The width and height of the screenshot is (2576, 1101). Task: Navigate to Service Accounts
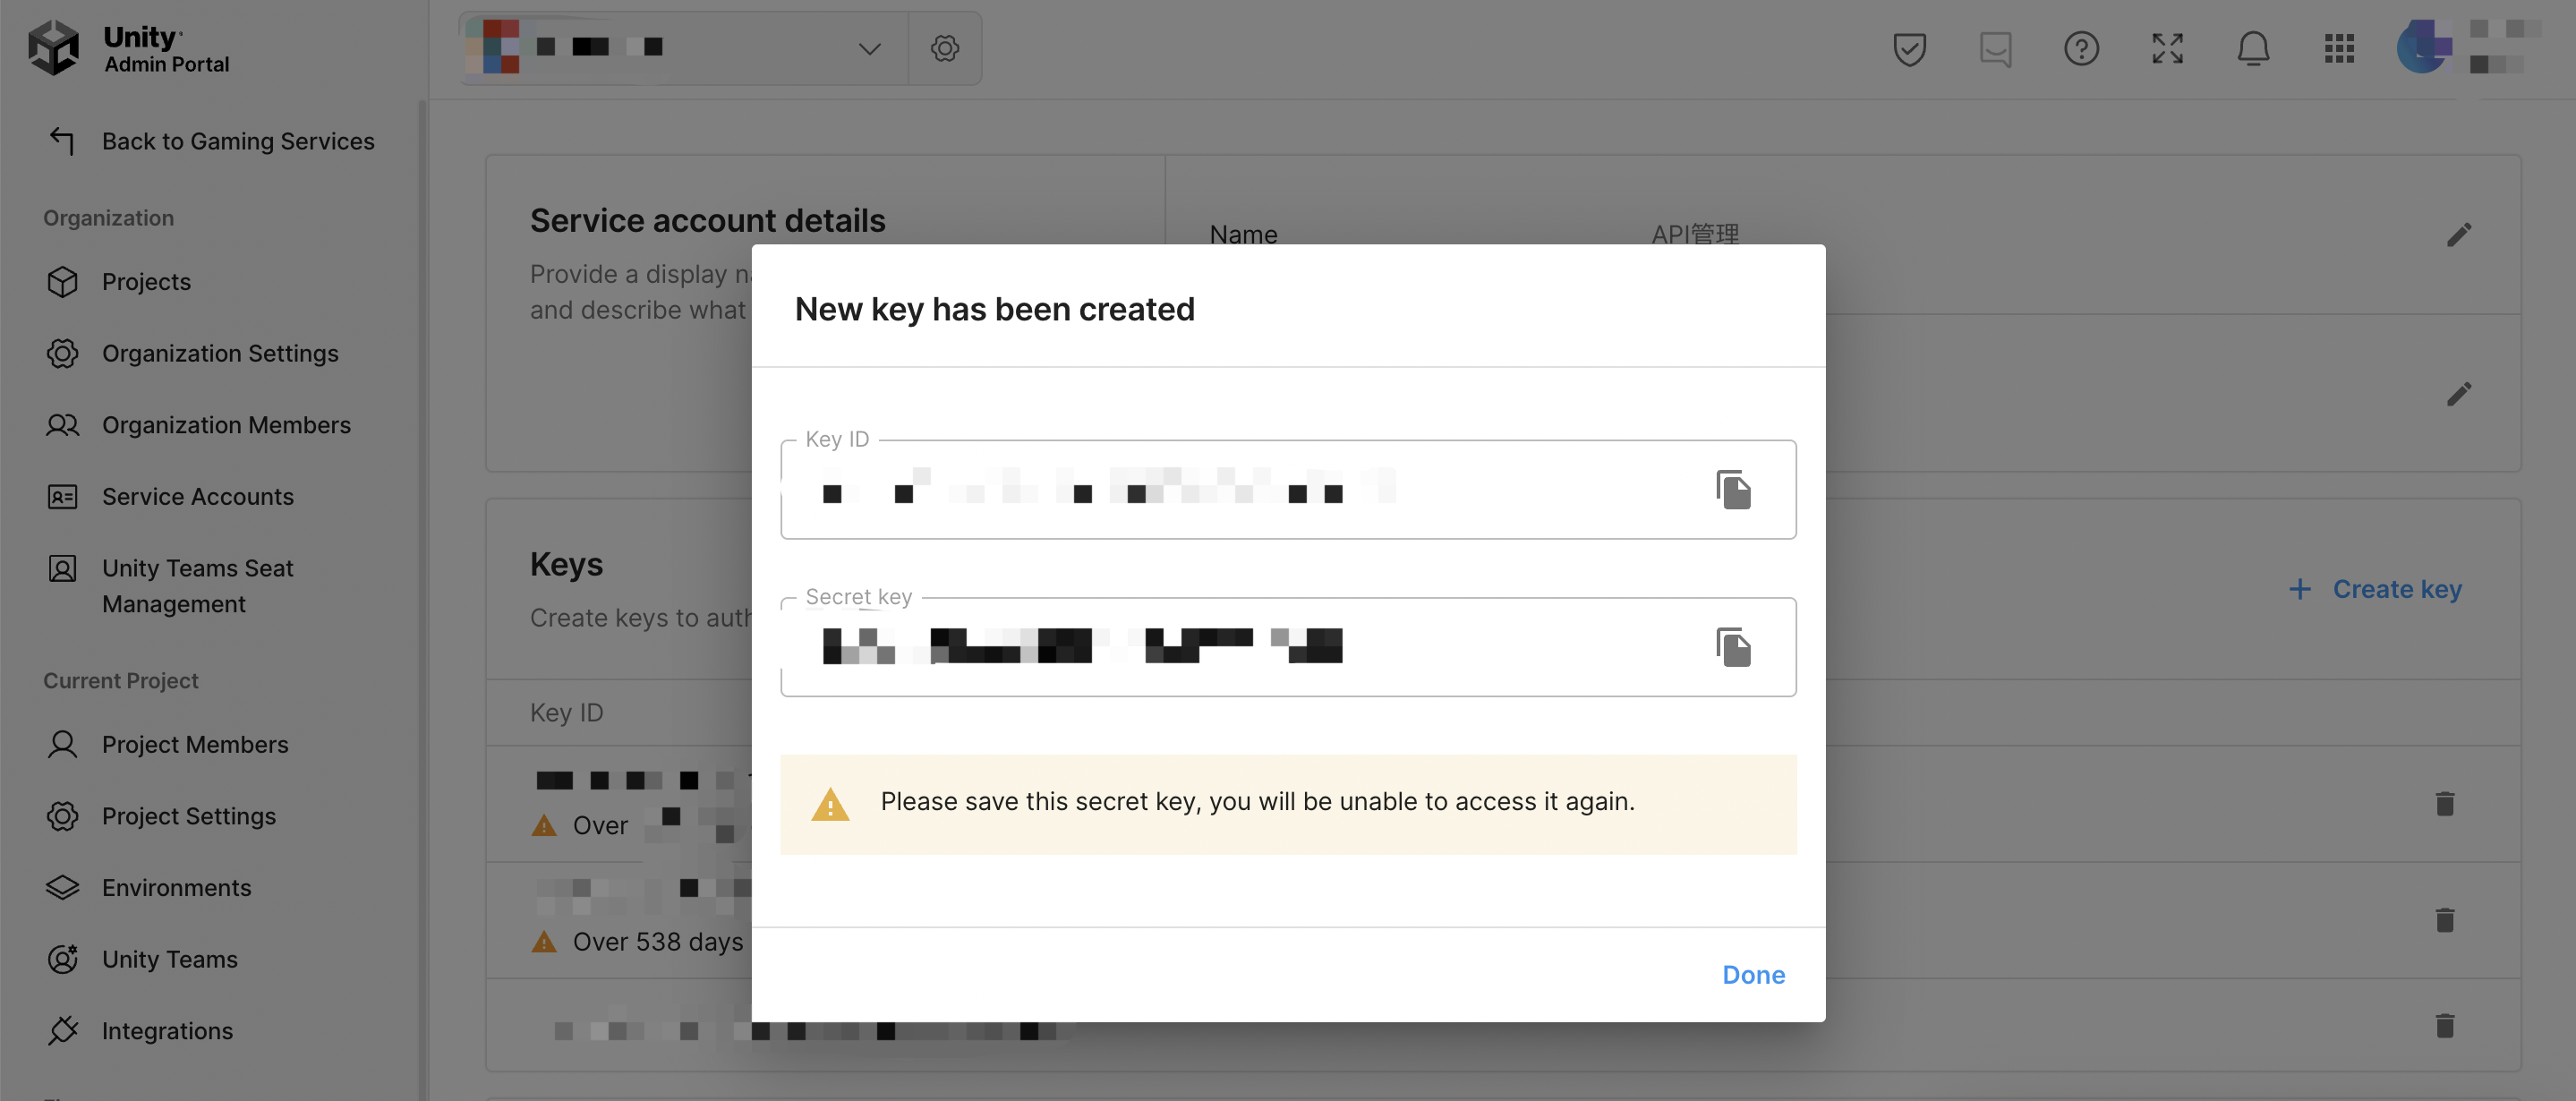[198, 497]
